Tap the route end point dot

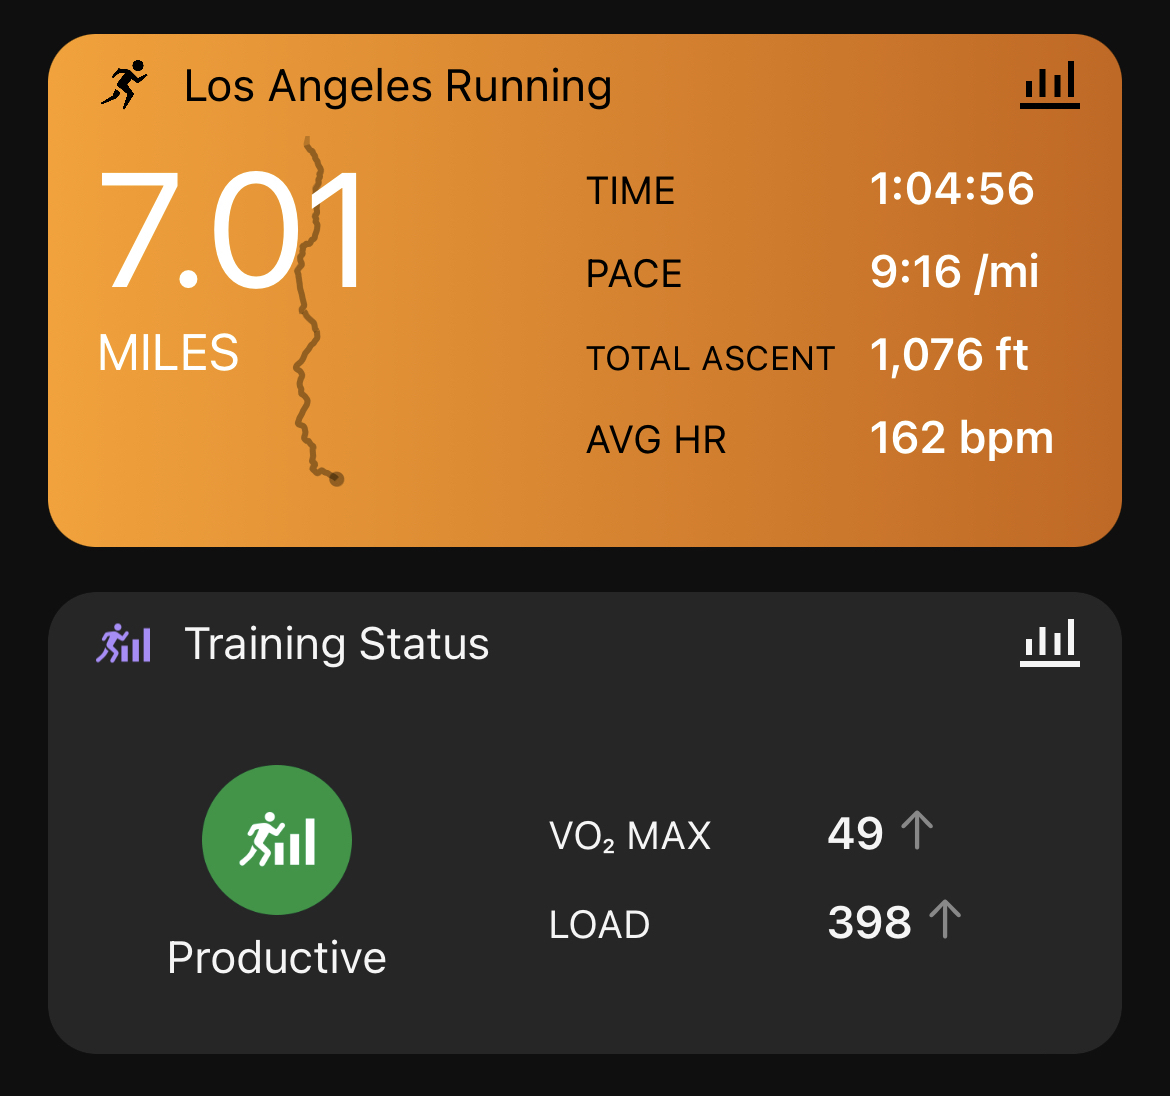(336, 479)
